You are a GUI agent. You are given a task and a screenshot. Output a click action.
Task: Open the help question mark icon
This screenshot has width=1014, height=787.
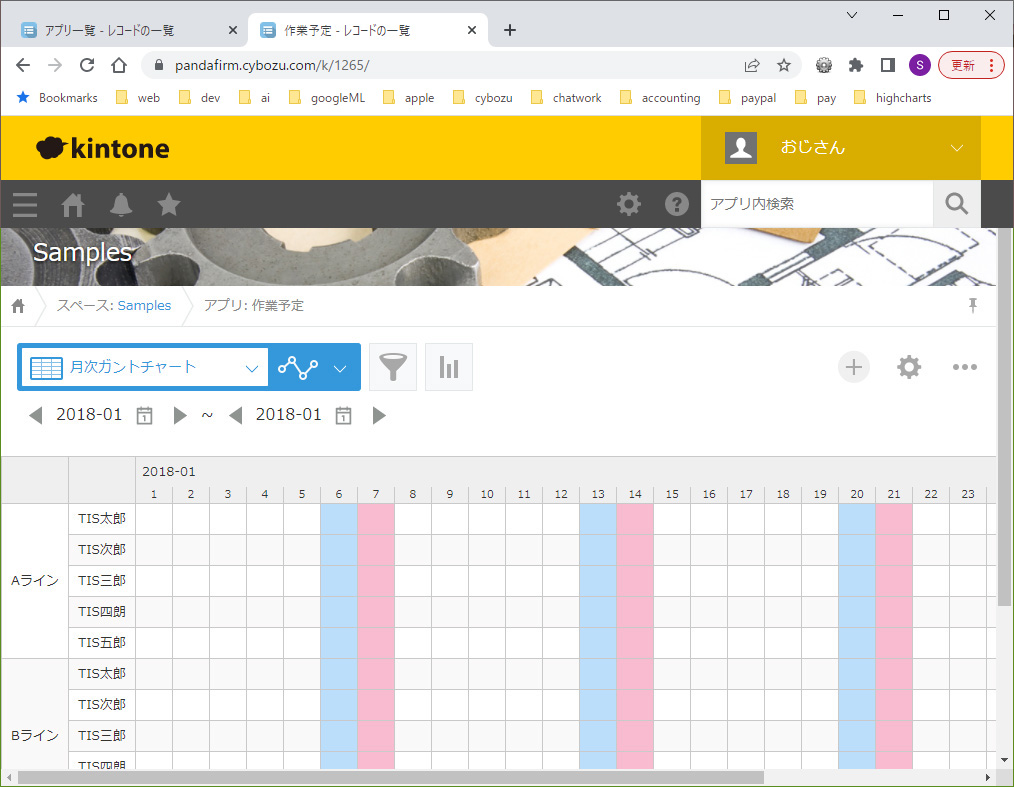pos(677,204)
